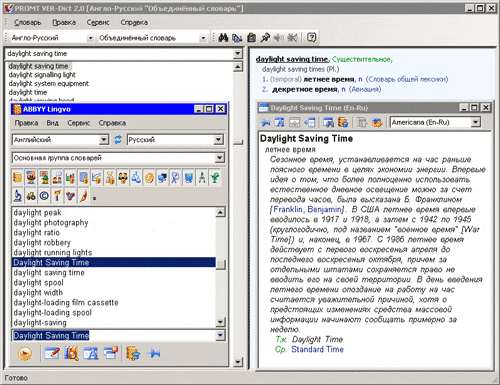Click the blue pushpin icon in Lingvo bottom toolbar
500x385 pixels.
pos(154,353)
